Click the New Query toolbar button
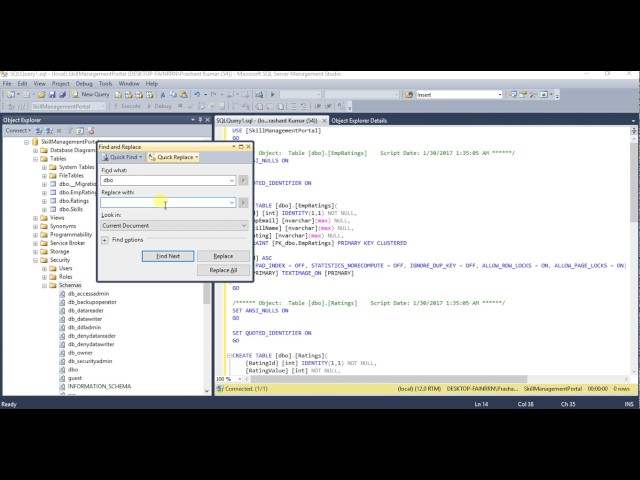This screenshot has width=640, height=480. point(91,95)
